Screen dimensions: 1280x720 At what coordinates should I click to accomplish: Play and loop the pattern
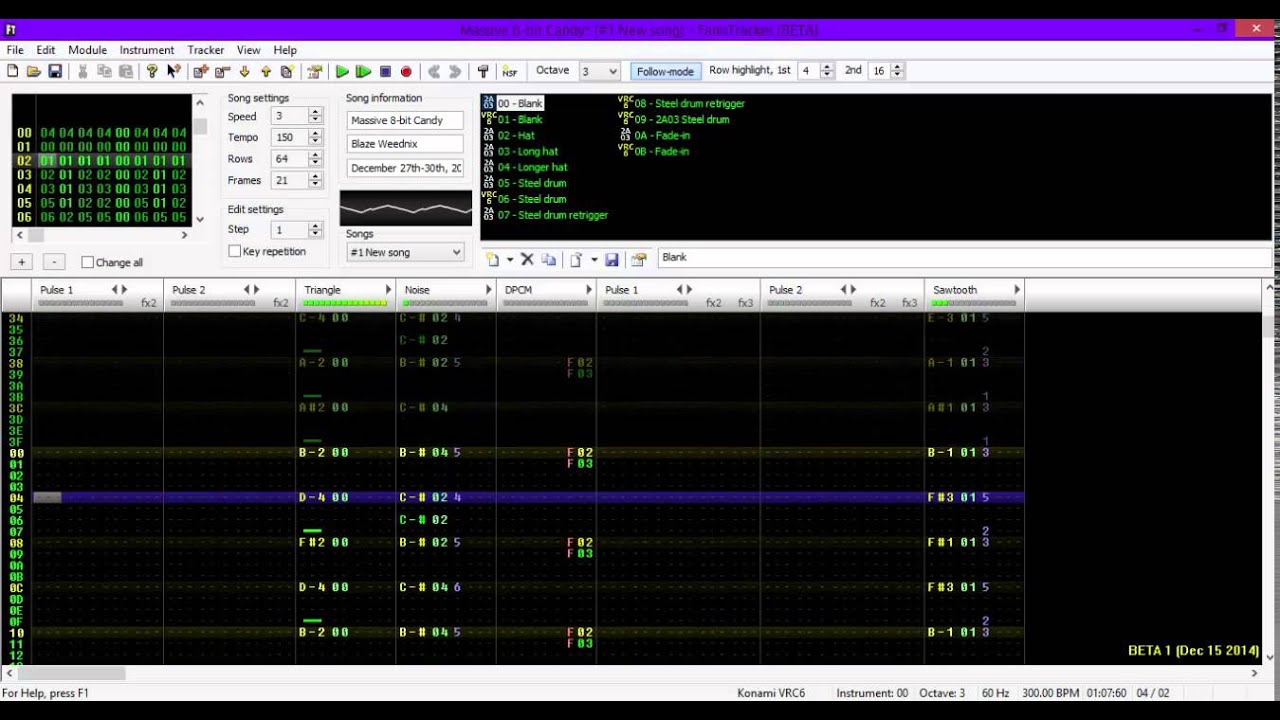pos(363,71)
